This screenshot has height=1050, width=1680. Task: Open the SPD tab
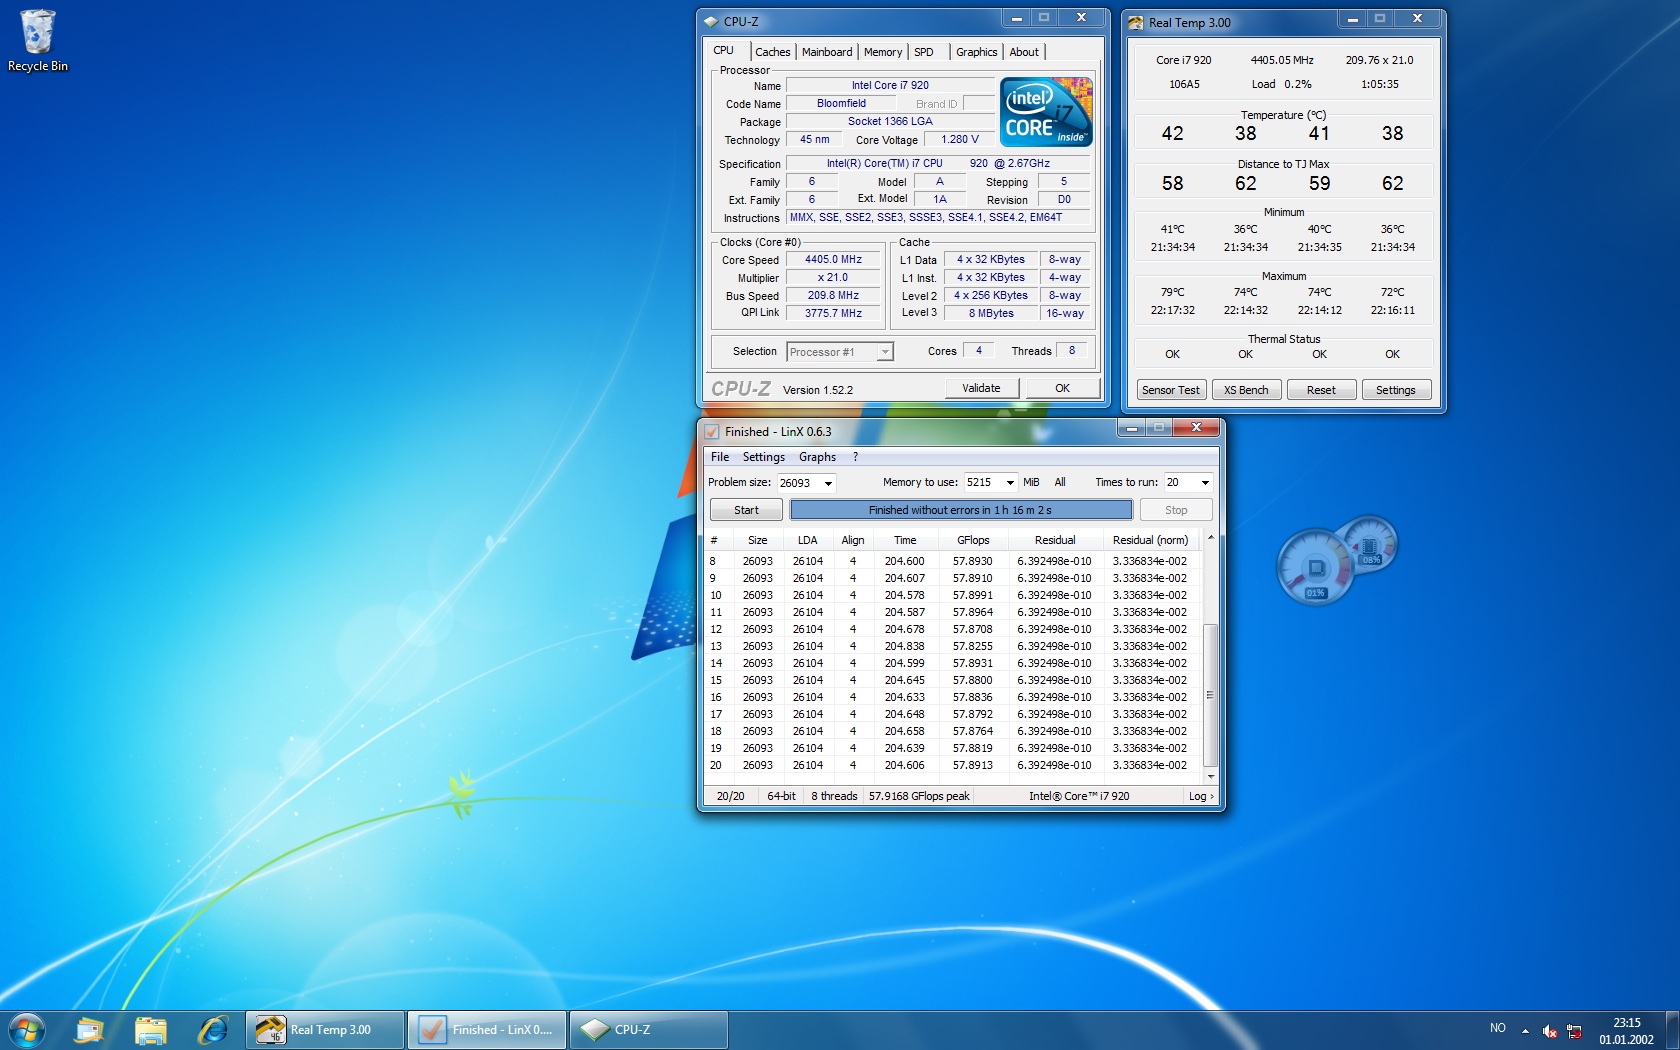924,52
